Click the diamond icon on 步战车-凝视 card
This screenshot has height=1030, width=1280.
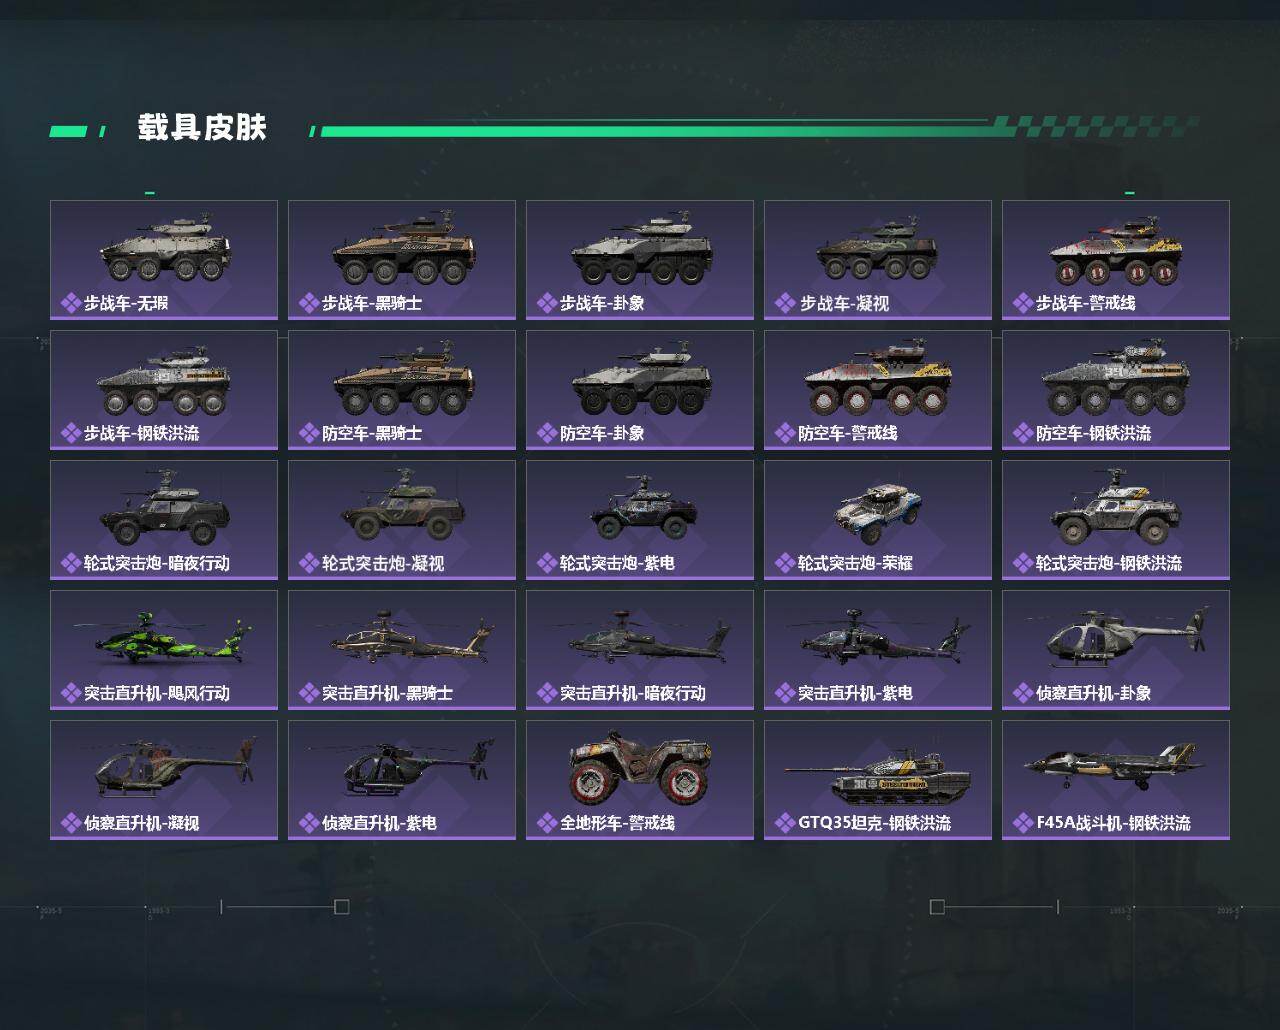click(784, 303)
